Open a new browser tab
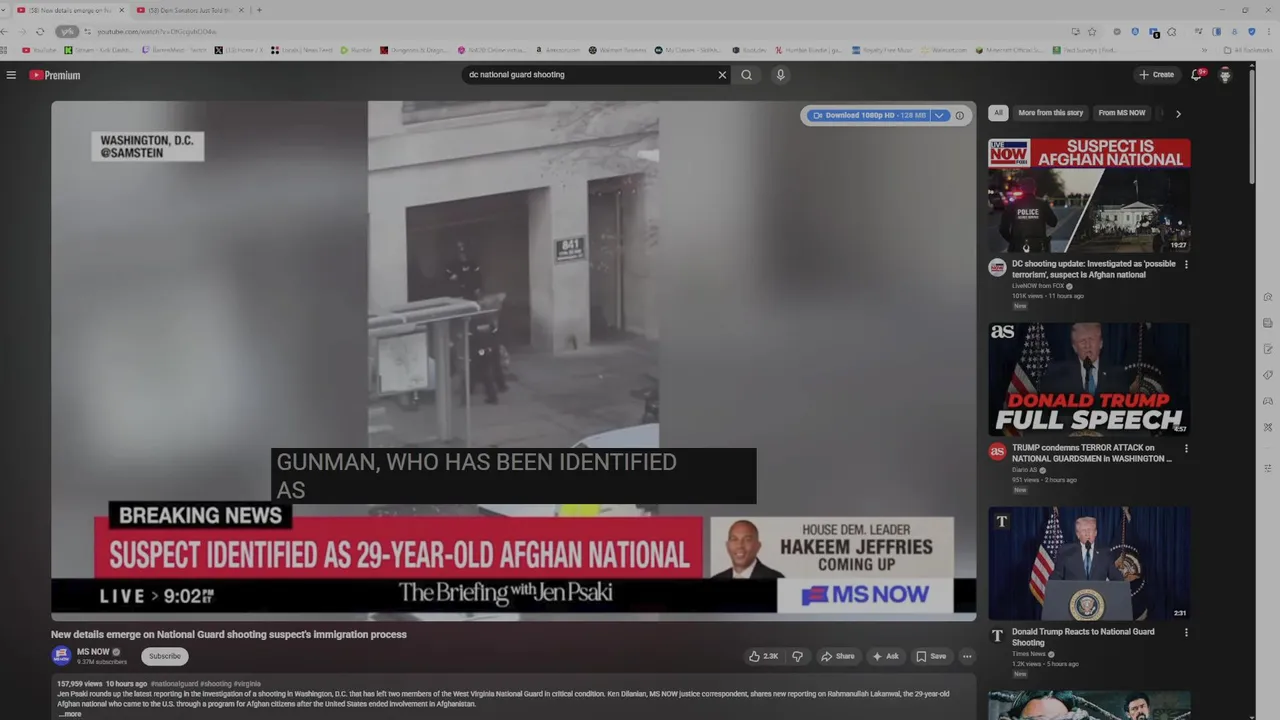 (x=259, y=10)
